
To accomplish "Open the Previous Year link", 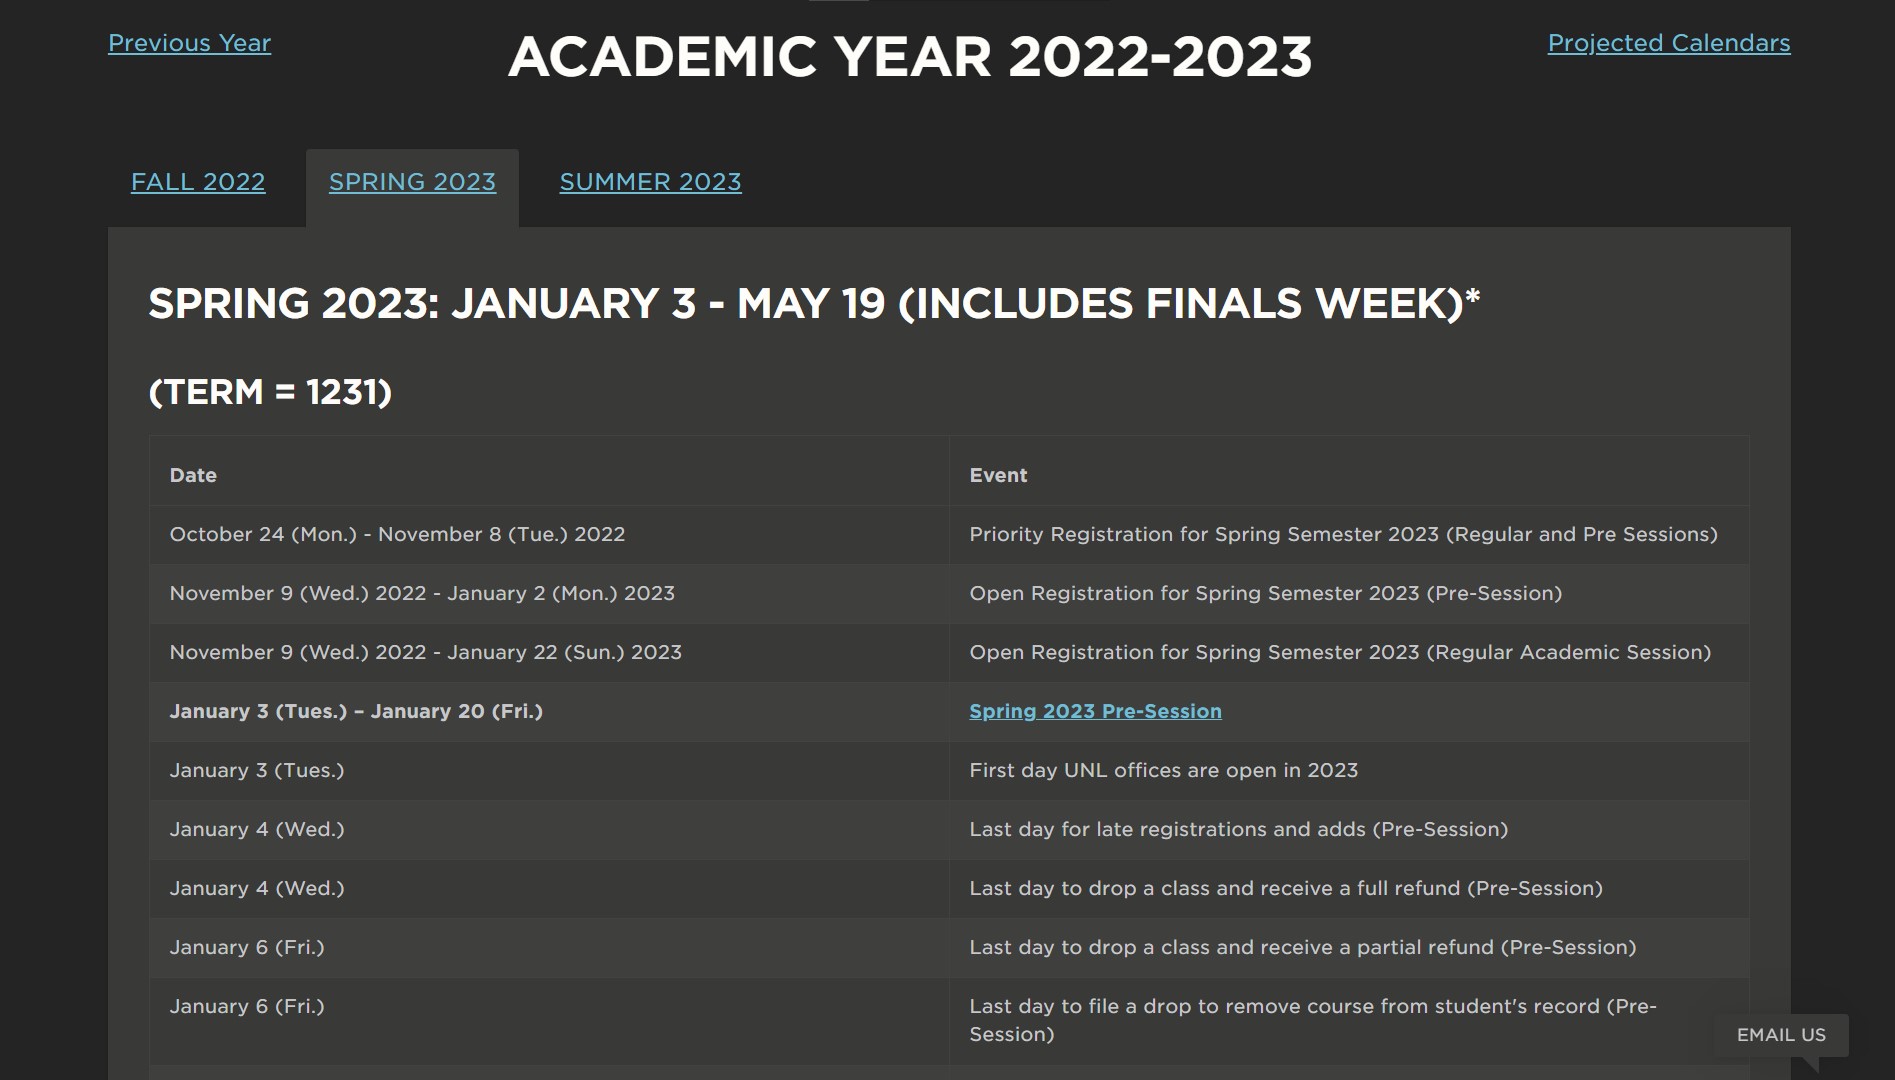I will click(188, 43).
